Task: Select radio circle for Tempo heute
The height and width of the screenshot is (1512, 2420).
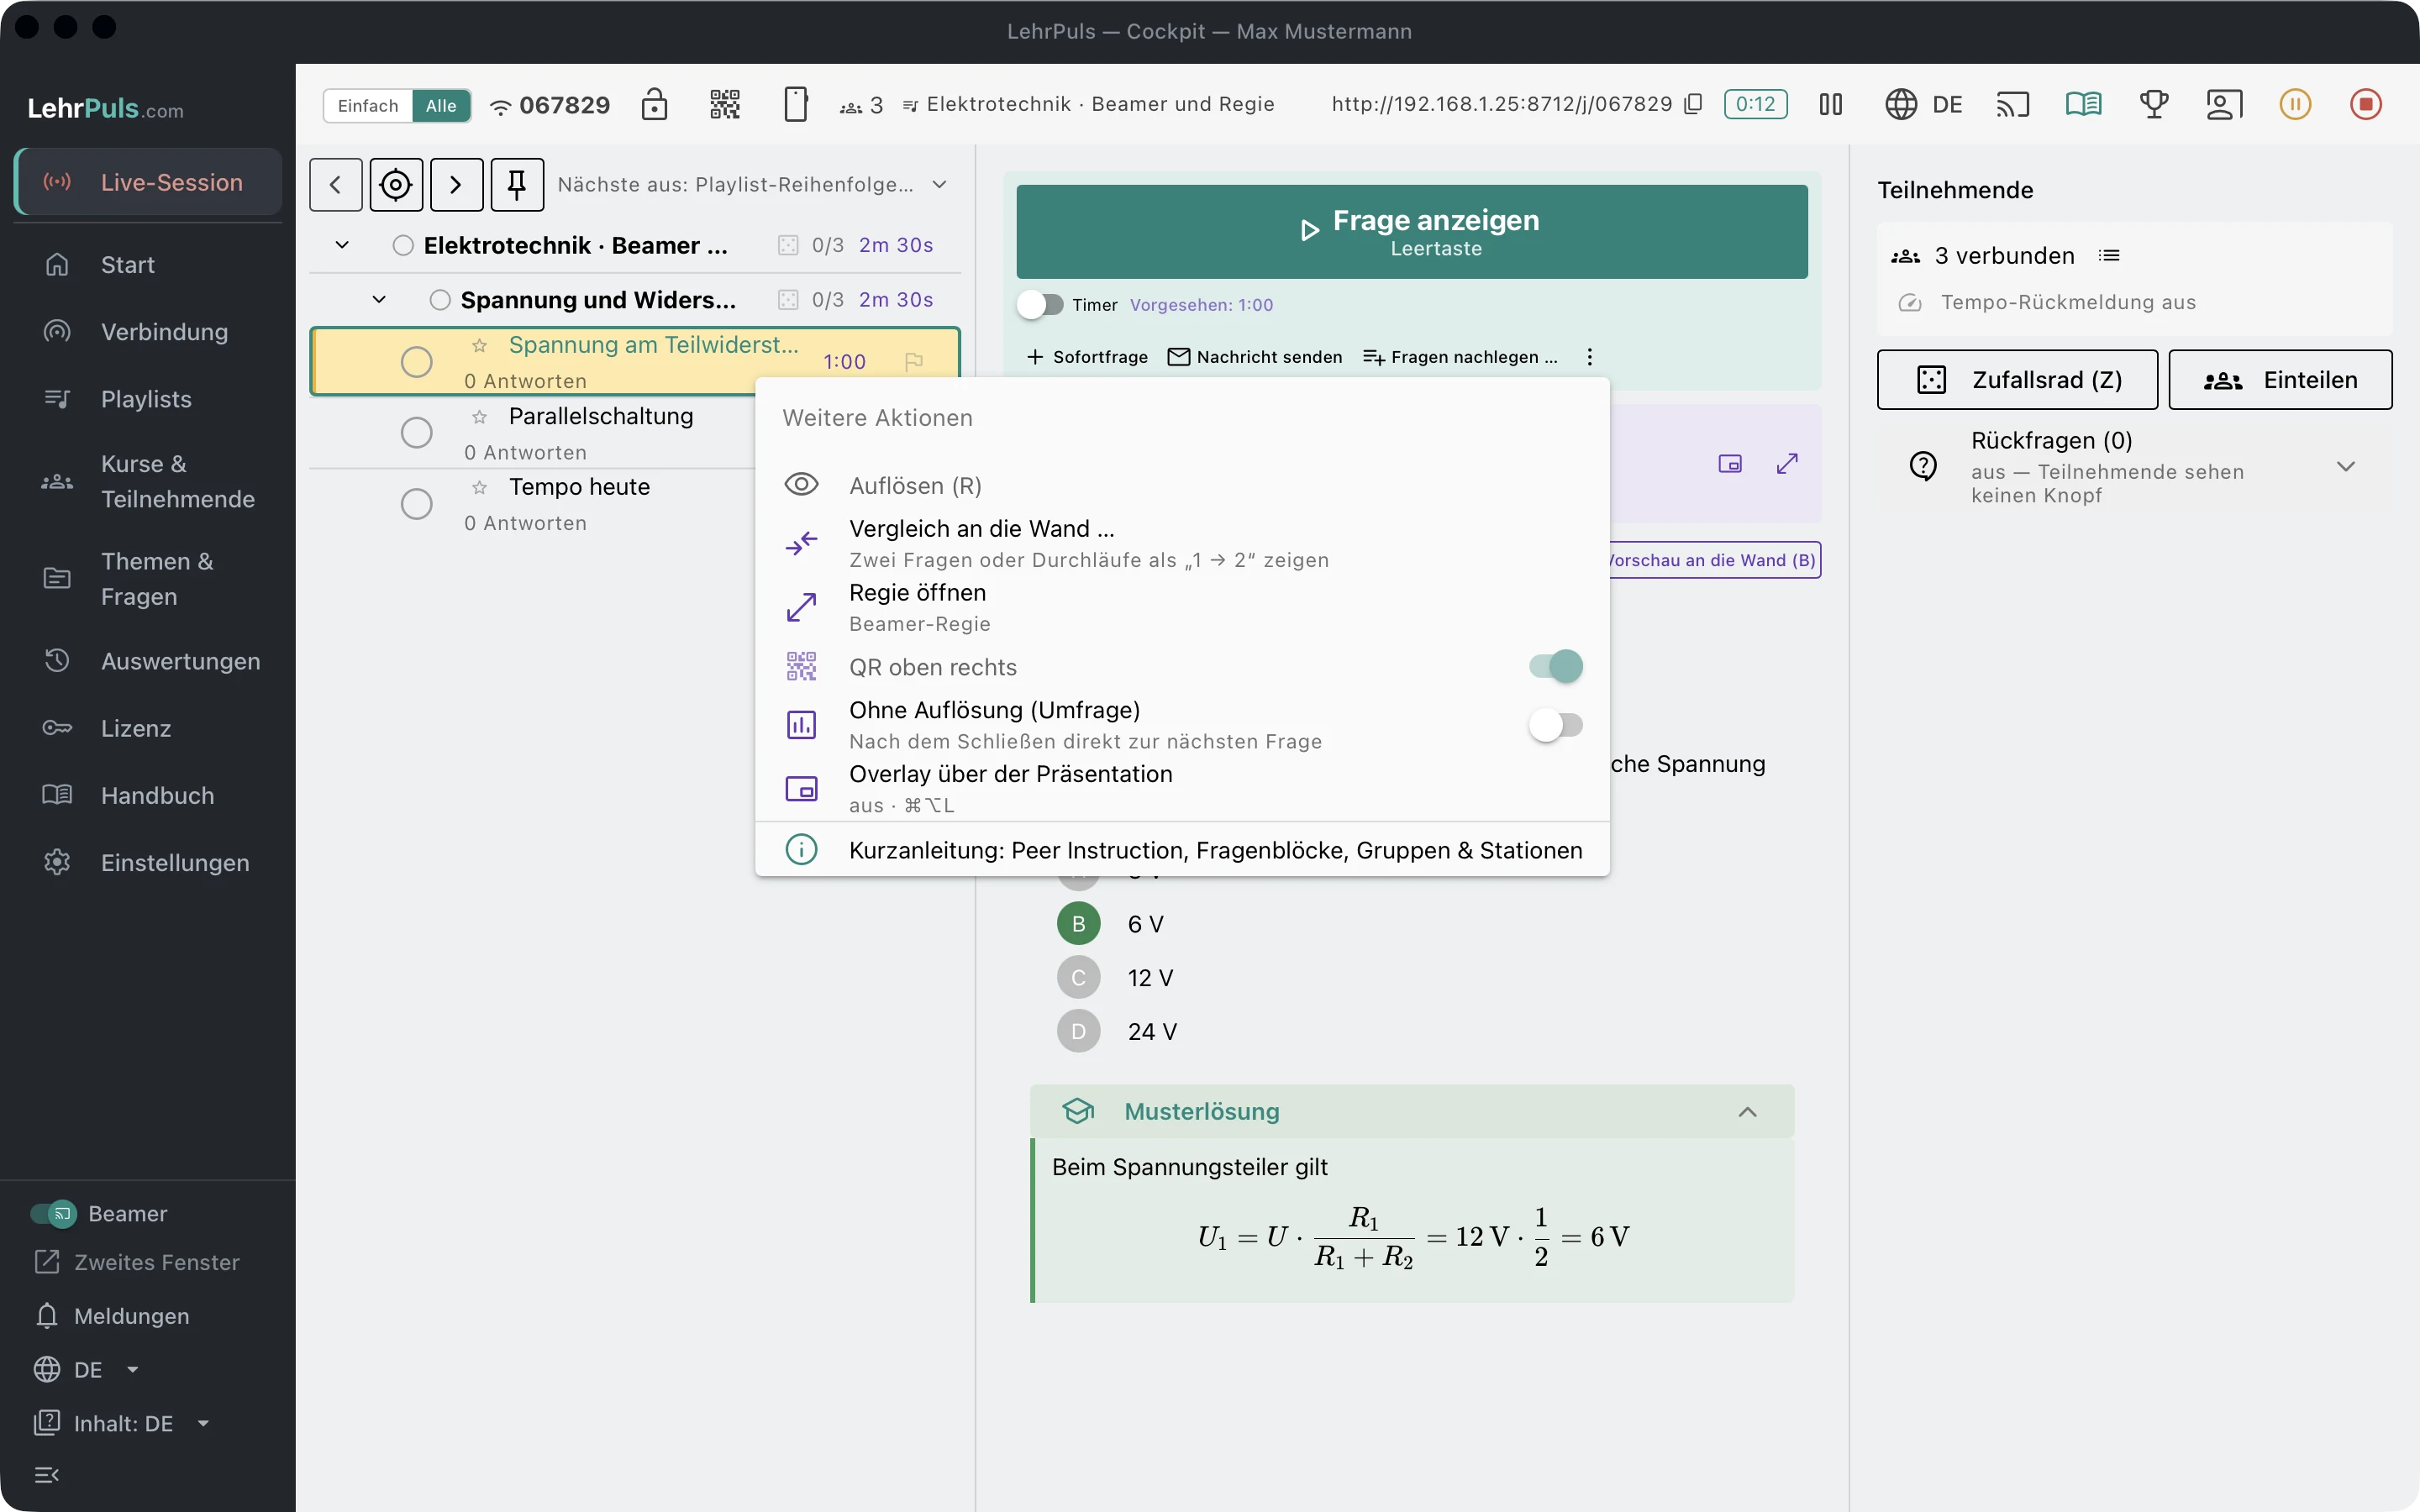Action: 417,504
